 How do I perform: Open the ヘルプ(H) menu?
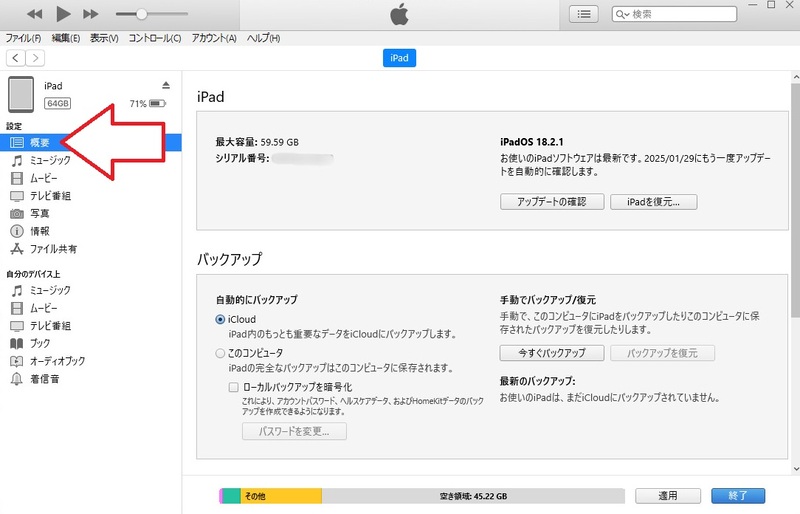pos(263,38)
